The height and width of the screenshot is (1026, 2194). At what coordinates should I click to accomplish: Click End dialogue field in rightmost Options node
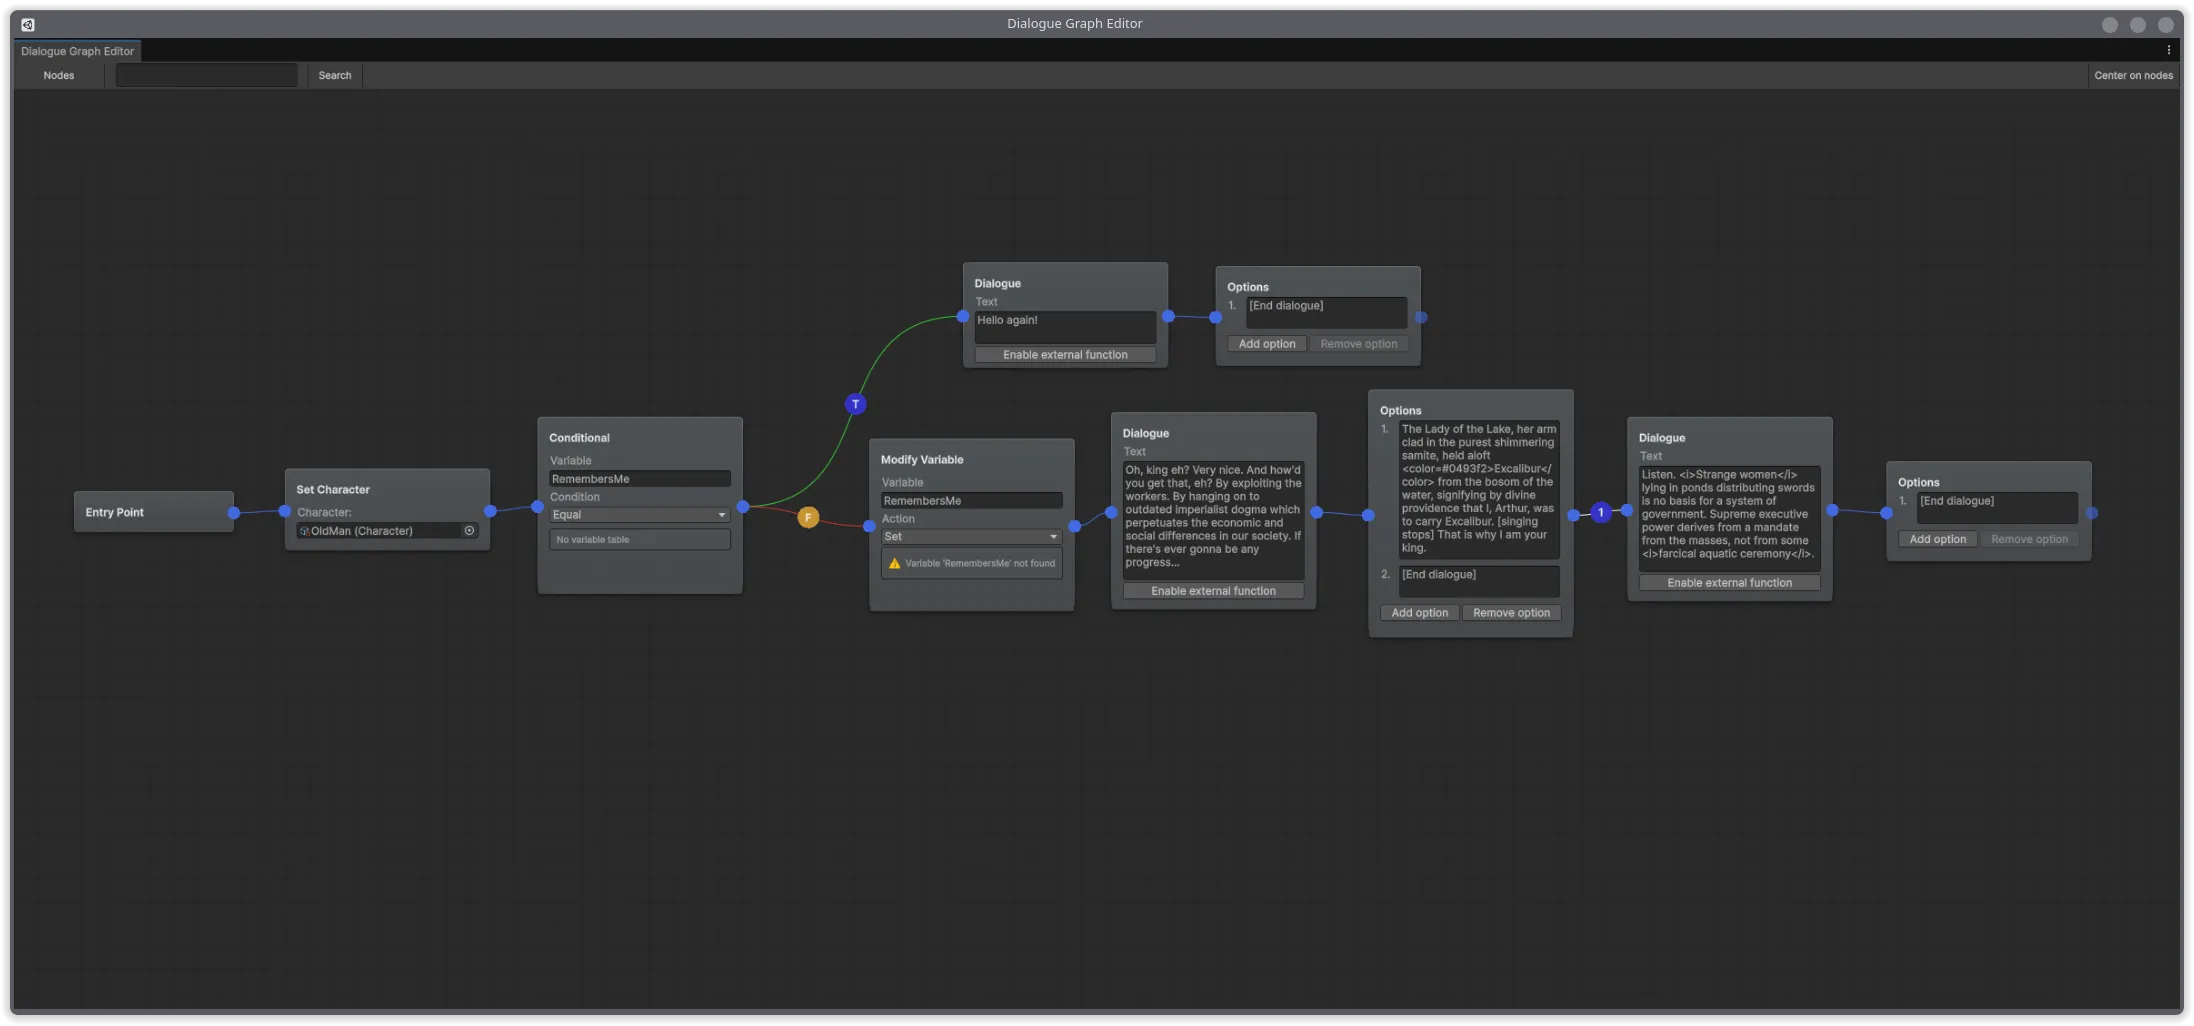coord(1997,507)
